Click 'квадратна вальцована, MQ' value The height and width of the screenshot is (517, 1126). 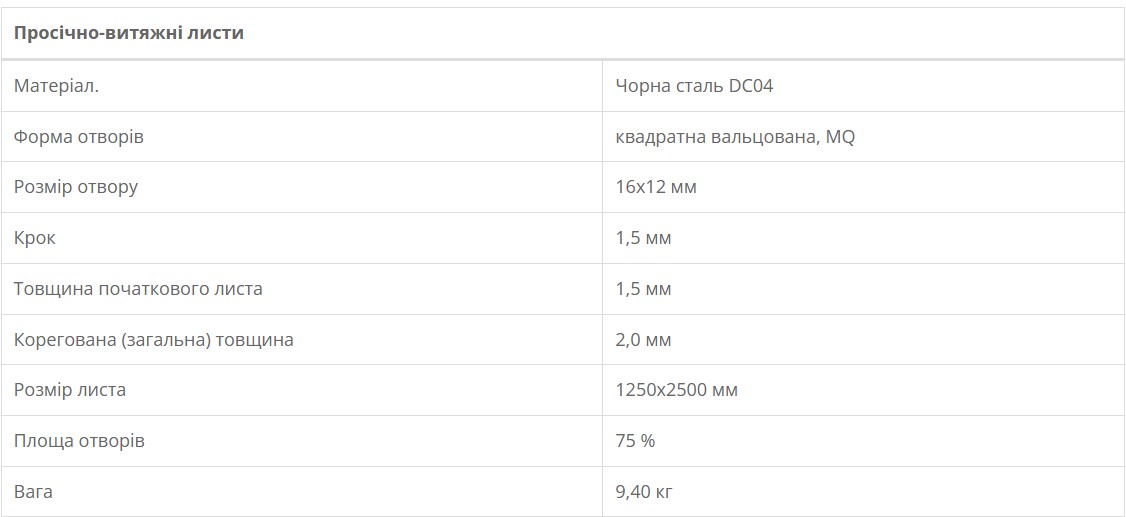(735, 136)
